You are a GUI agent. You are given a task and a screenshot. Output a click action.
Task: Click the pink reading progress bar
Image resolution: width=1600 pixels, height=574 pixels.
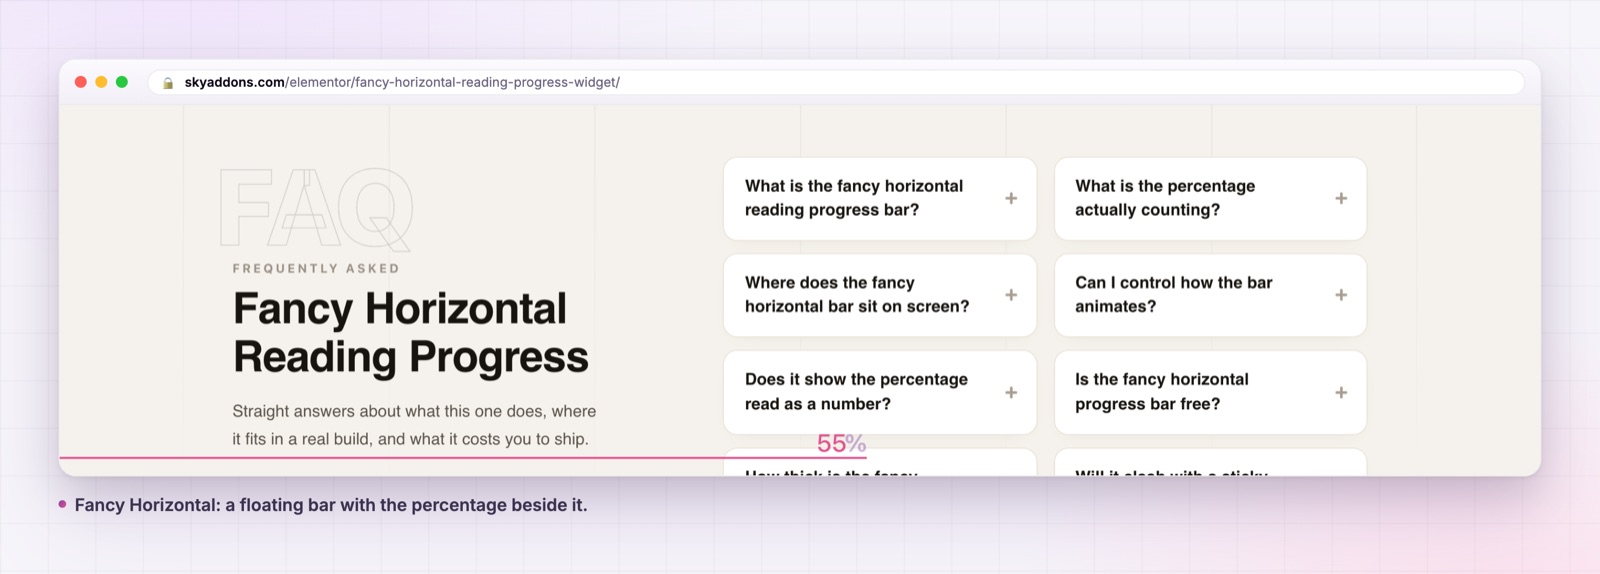pyautogui.click(x=463, y=458)
